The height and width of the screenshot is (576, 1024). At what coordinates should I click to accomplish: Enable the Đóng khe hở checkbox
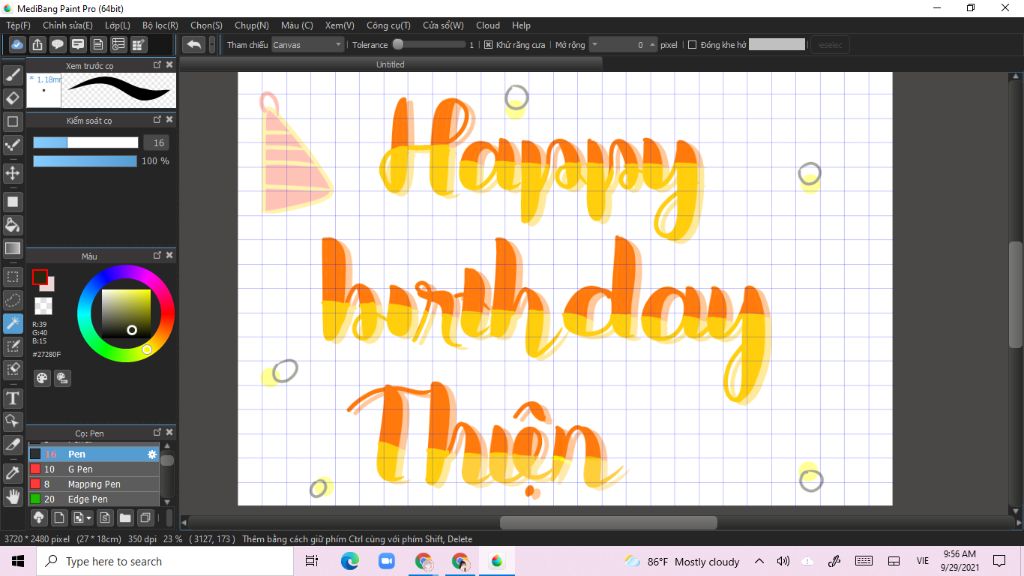coord(692,45)
